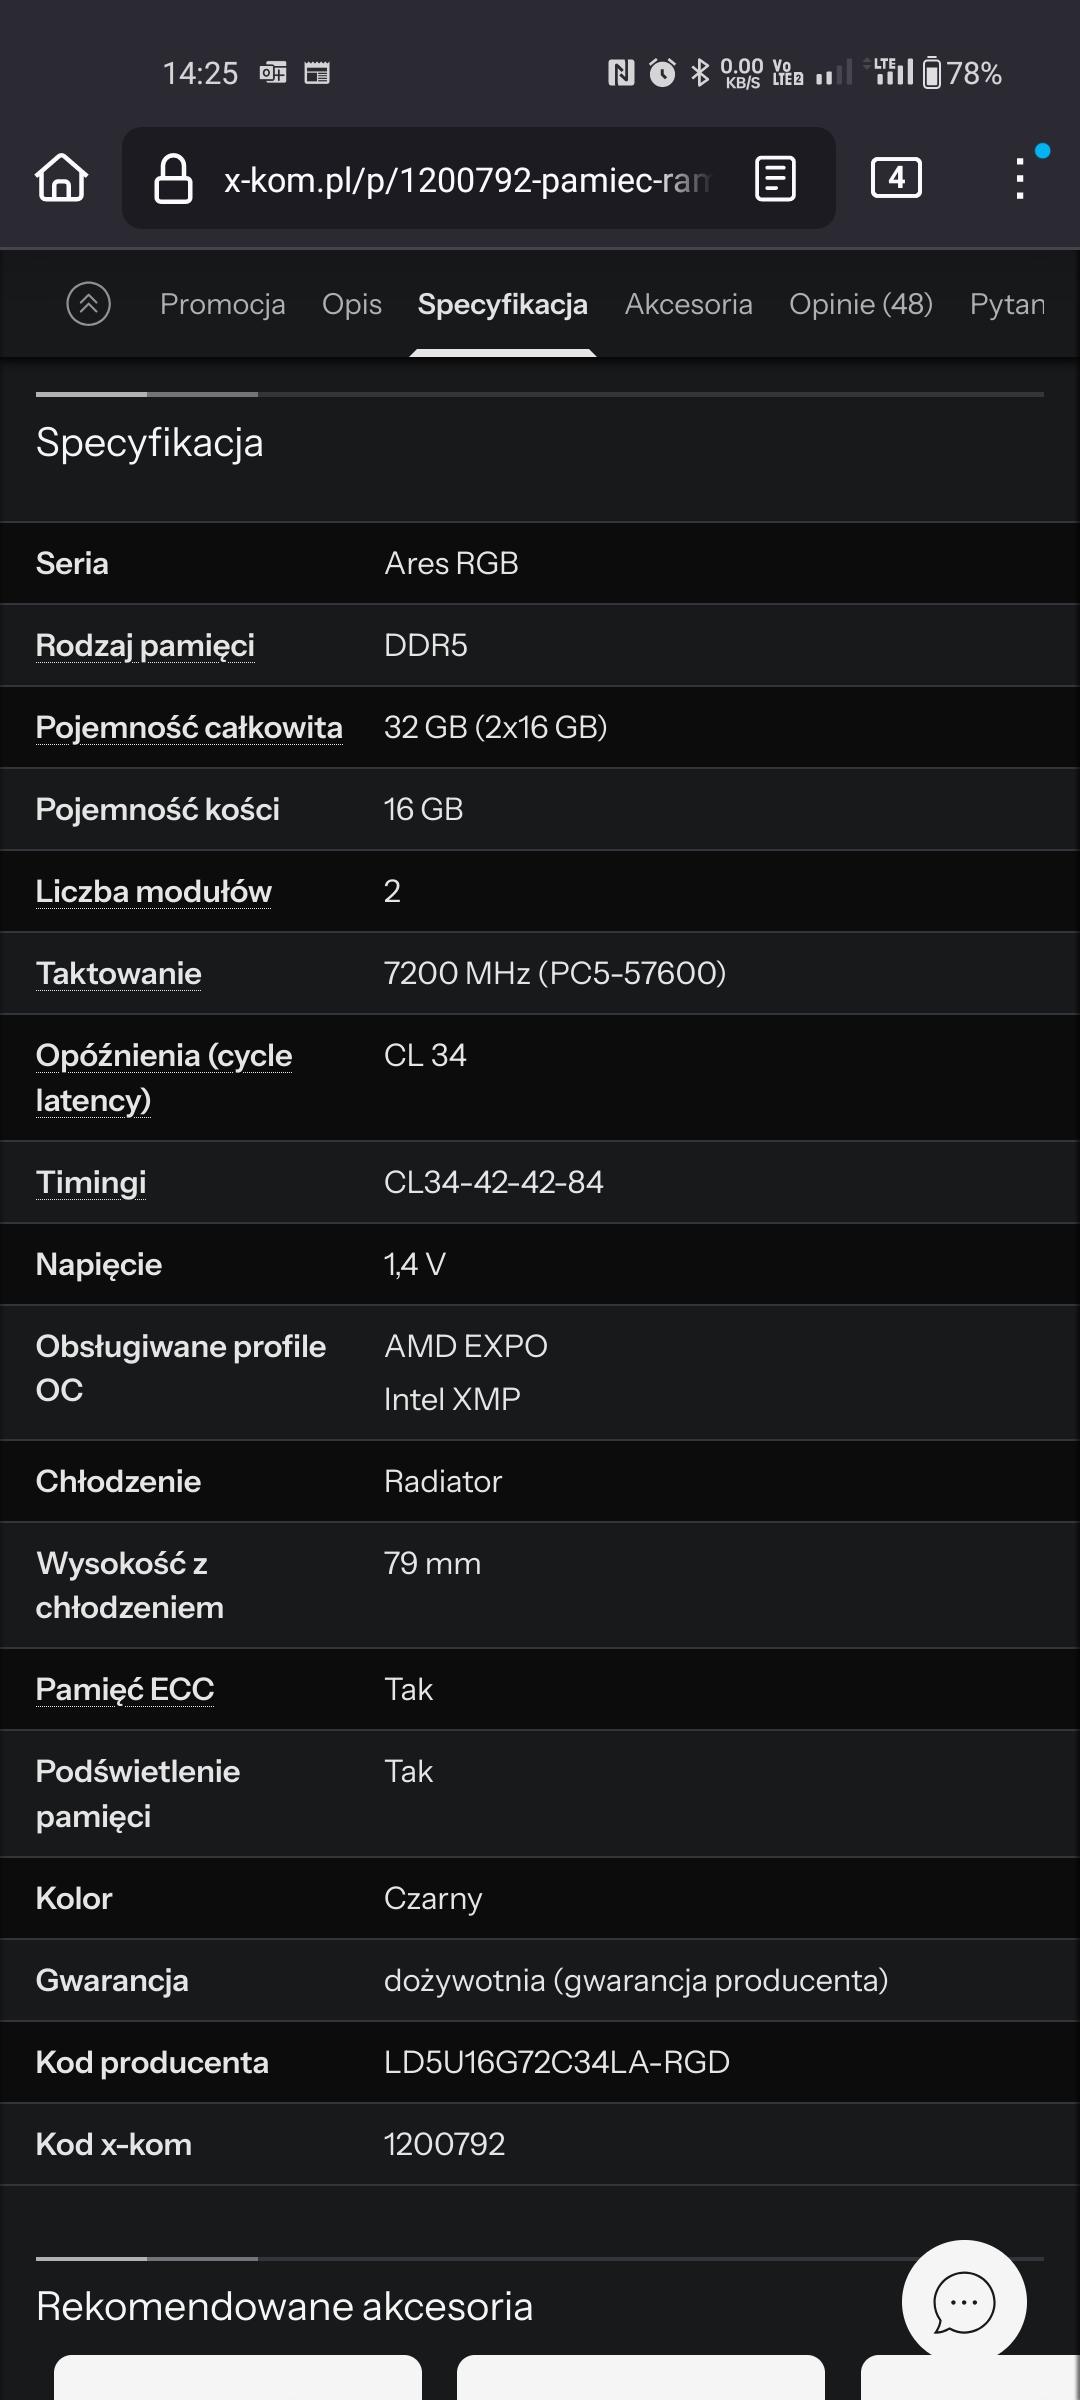The height and width of the screenshot is (2400, 1080).
Task: Open the Pamięć ECC definition link
Action: pyautogui.click(x=125, y=1690)
